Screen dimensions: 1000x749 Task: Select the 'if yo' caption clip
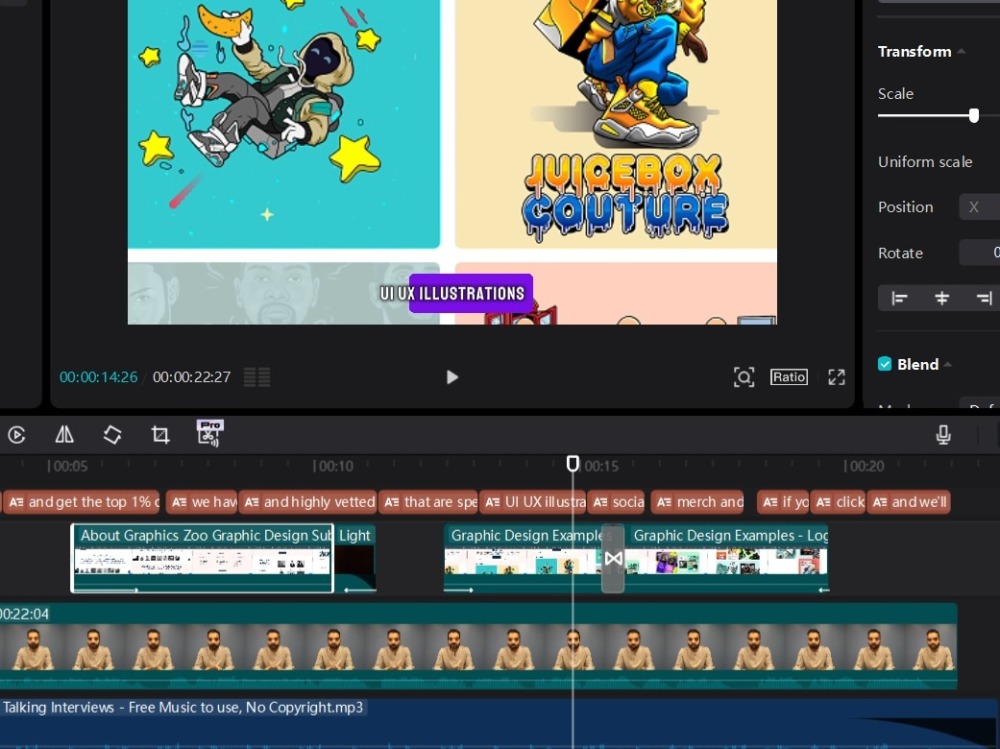tap(784, 502)
